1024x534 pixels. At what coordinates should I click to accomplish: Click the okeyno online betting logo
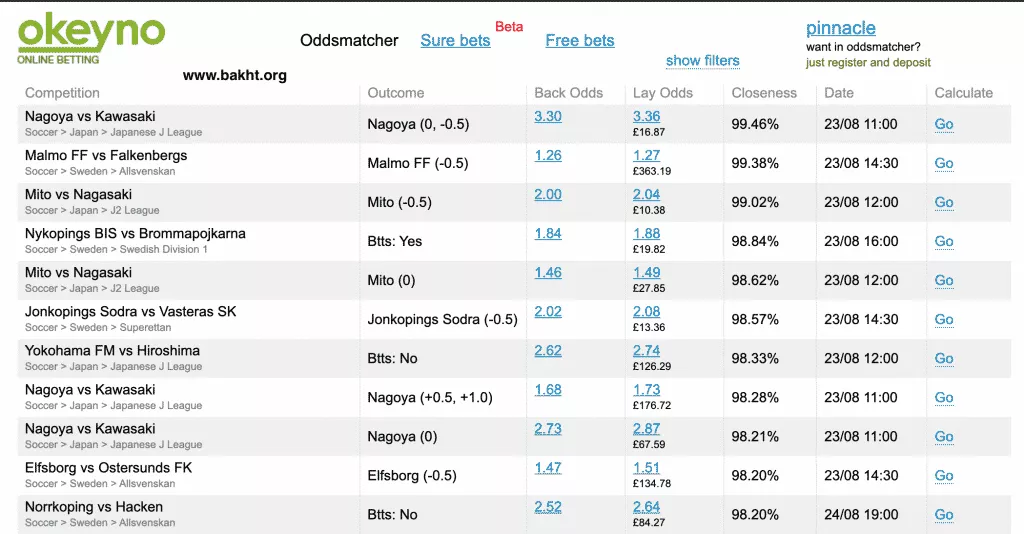click(91, 39)
